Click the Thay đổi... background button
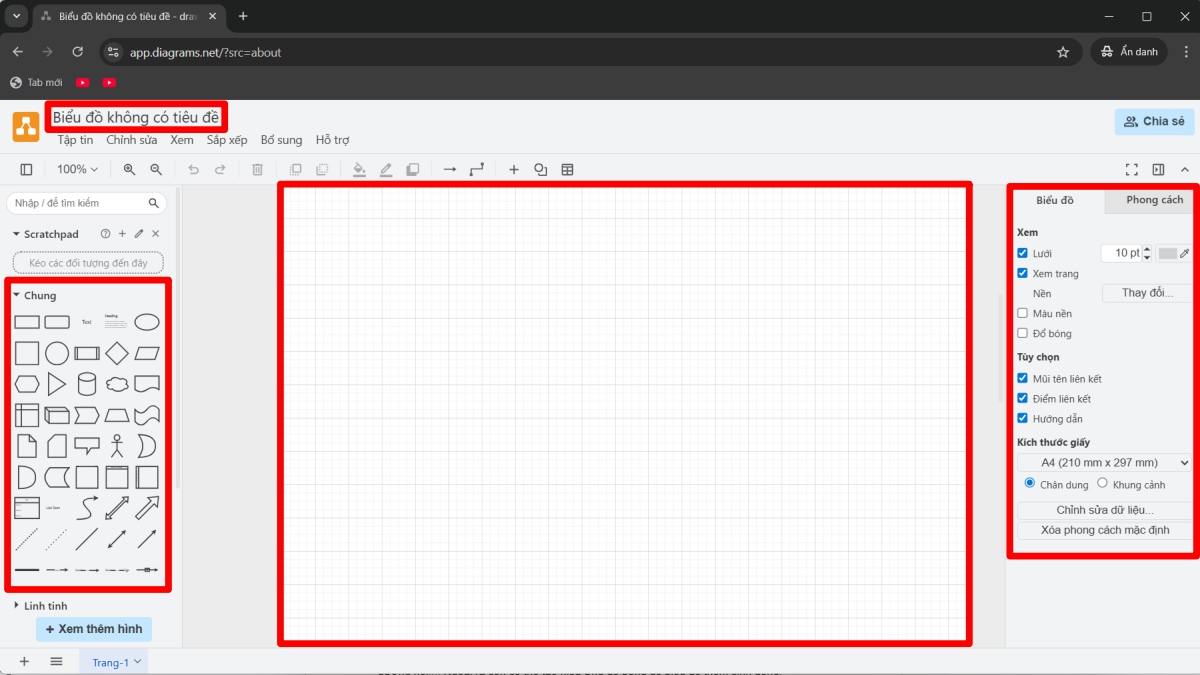This screenshot has width=1200, height=675. click(1148, 293)
